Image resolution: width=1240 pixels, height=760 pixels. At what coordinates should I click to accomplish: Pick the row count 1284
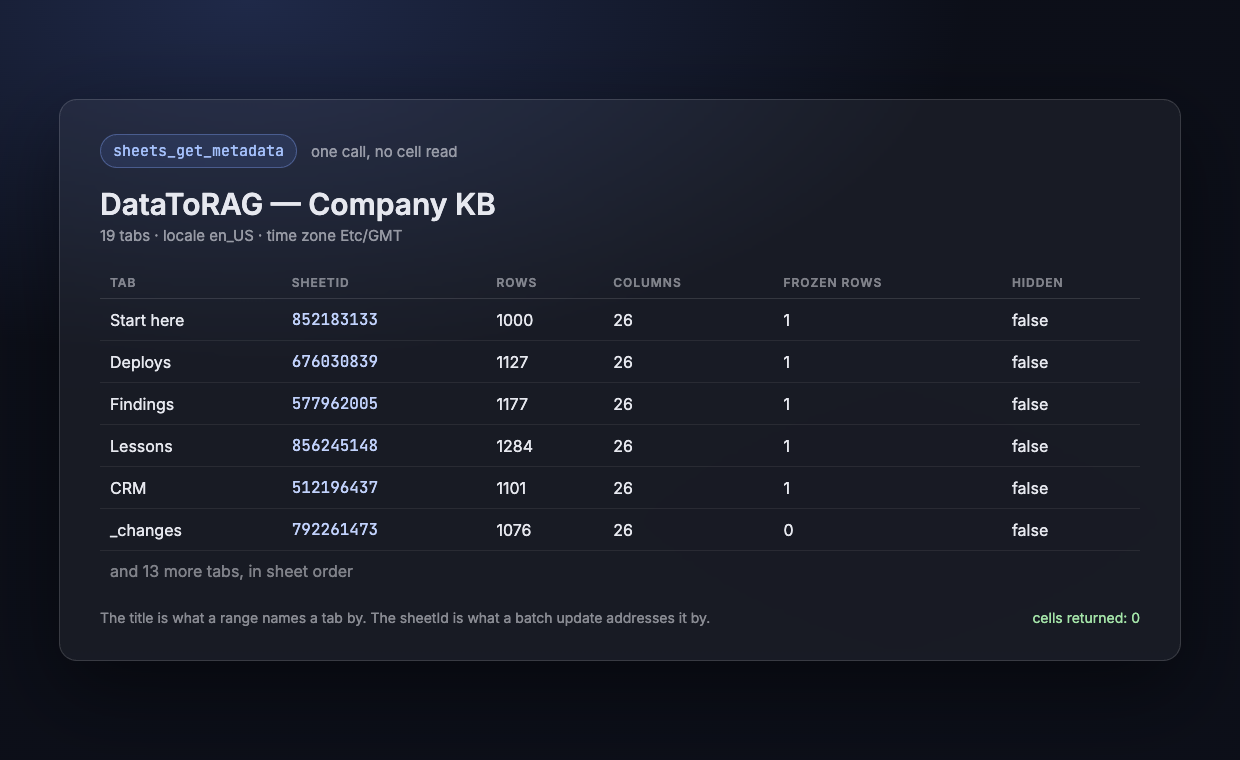tap(515, 446)
